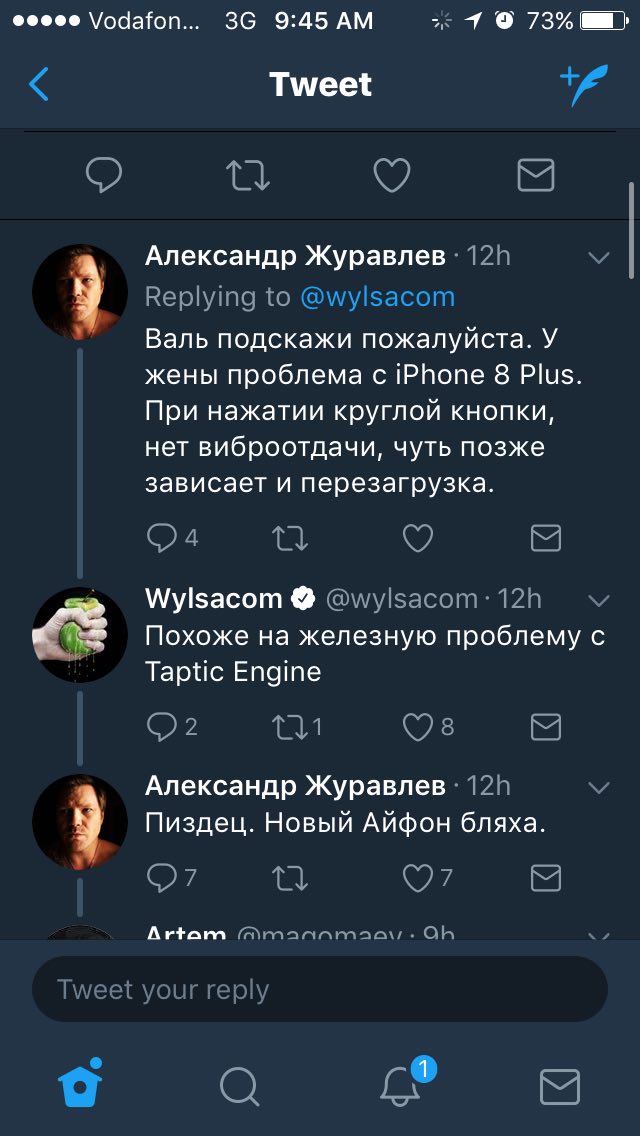640x1136 pixels.
Task: Share main tweet via direct message icon
Action: [536, 175]
